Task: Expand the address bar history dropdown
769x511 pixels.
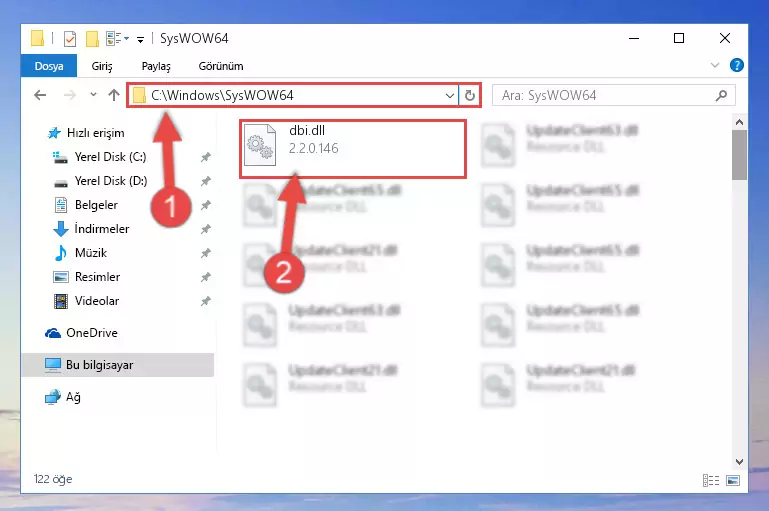Action: coord(449,95)
